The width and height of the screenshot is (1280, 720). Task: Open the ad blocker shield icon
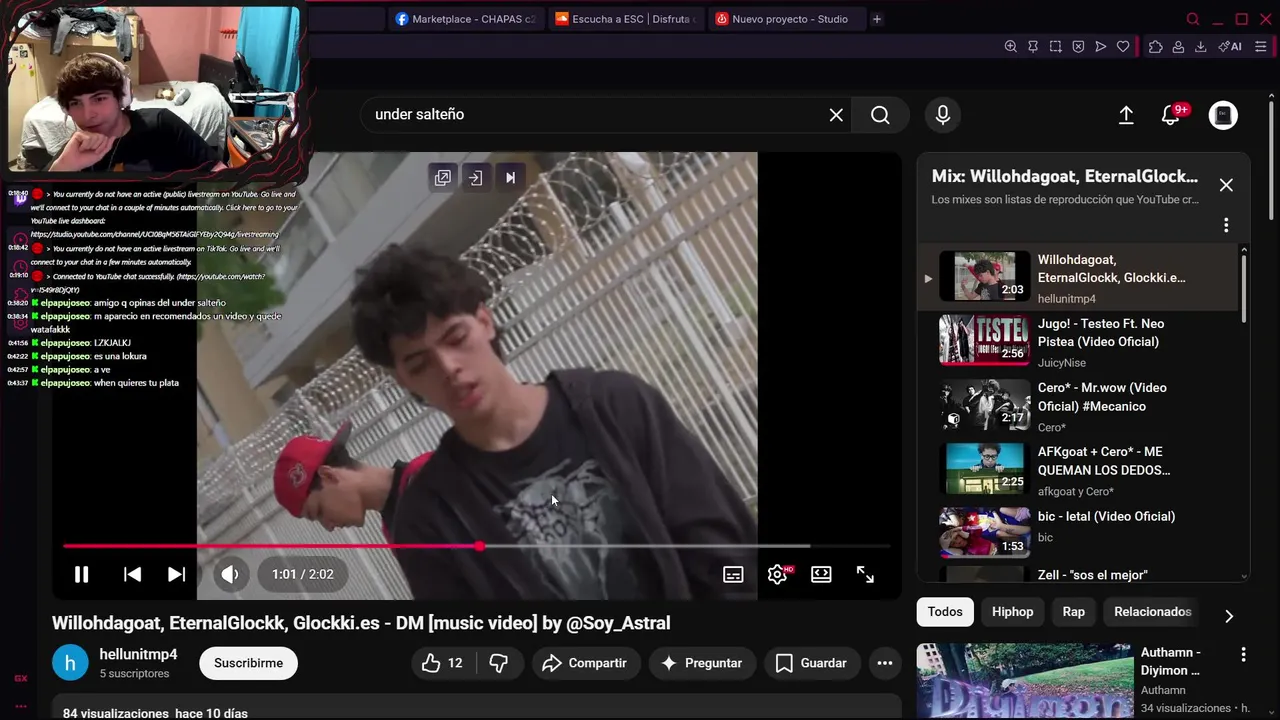click(x=1078, y=47)
